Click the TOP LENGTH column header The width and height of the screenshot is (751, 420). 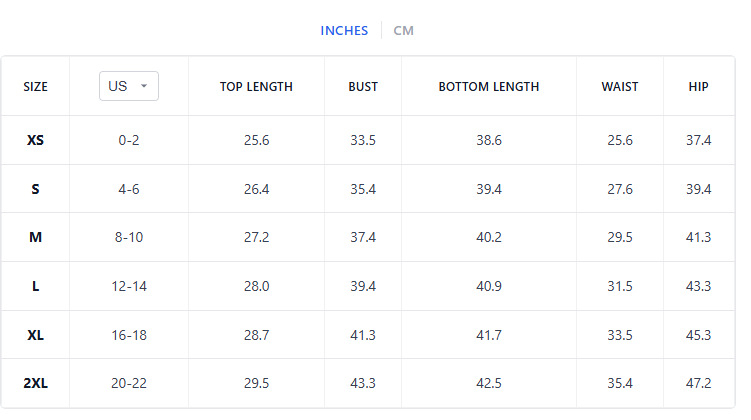coord(256,87)
